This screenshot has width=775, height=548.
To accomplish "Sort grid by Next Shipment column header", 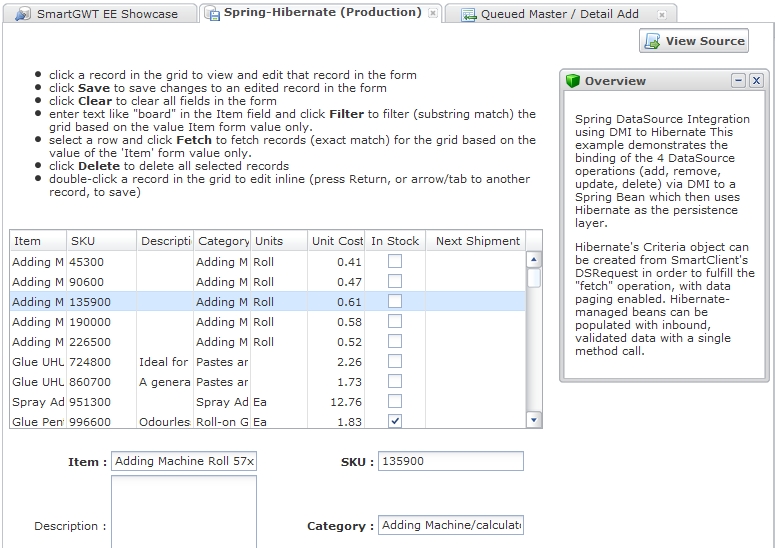I will 476,241.
